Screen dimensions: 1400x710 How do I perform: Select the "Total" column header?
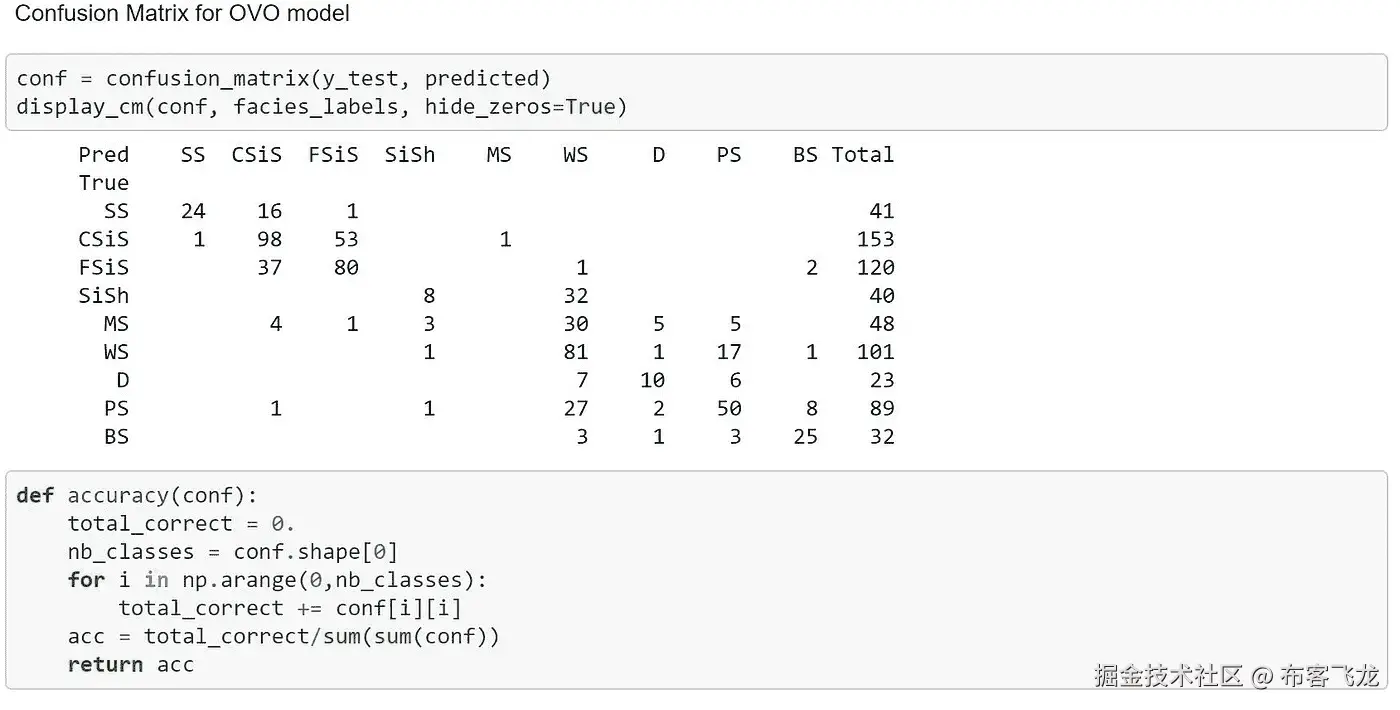862,154
